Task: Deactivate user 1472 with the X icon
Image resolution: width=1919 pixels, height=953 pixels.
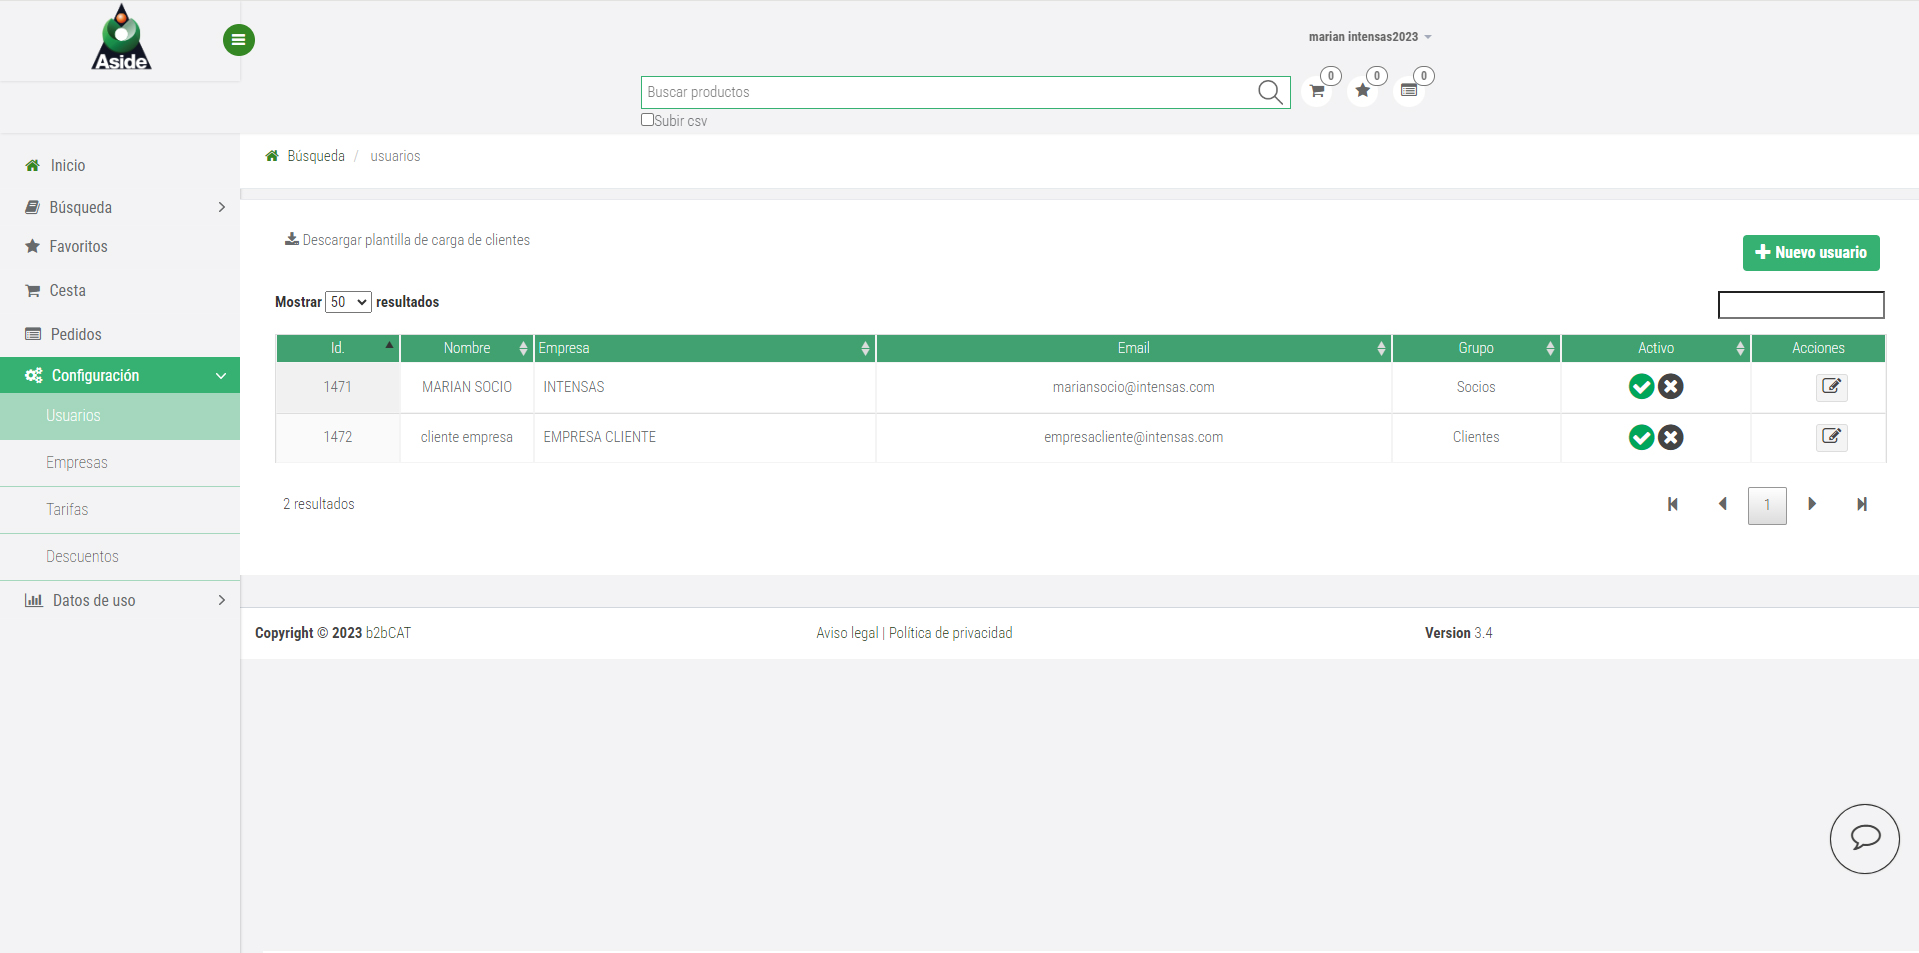Action: 1671,437
